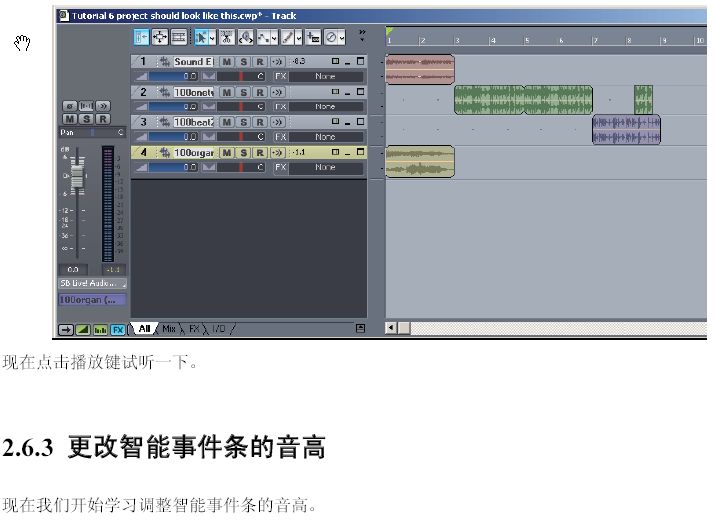The image size is (714, 521).
Task: Solo track 4 100organ
Action: click(x=244, y=153)
